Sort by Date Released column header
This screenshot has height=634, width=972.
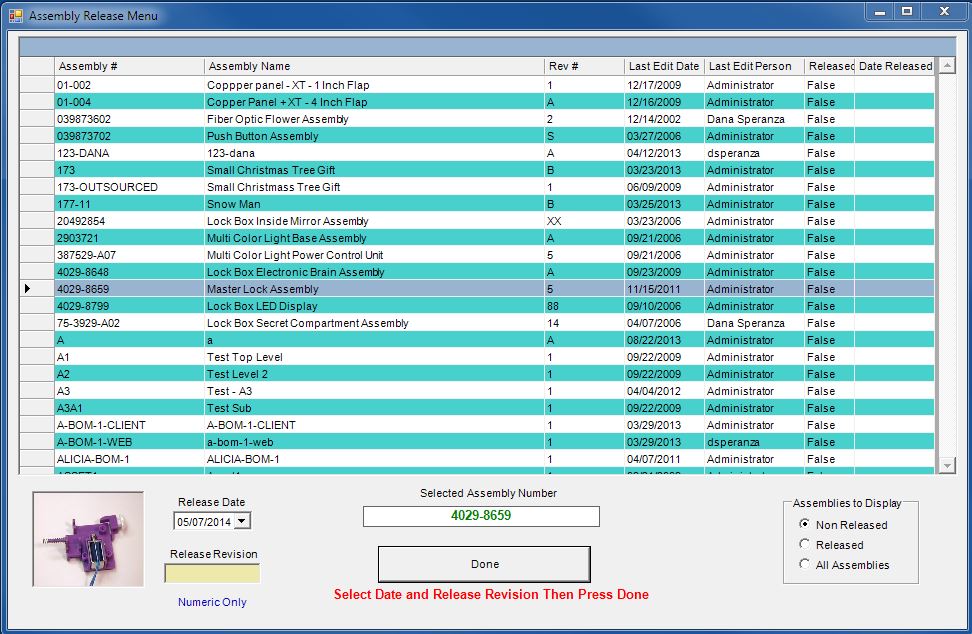click(x=895, y=66)
